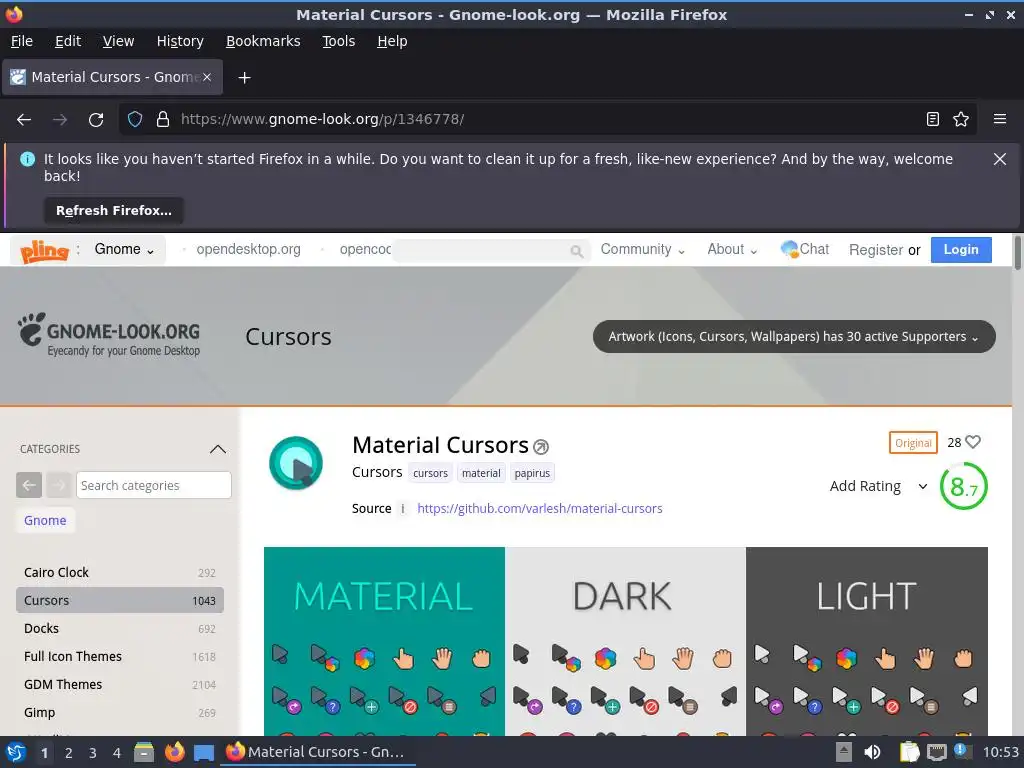This screenshot has height=768, width=1024.
Task: Open the file manager icon in the taskbar
Action: tap(144, 752)
